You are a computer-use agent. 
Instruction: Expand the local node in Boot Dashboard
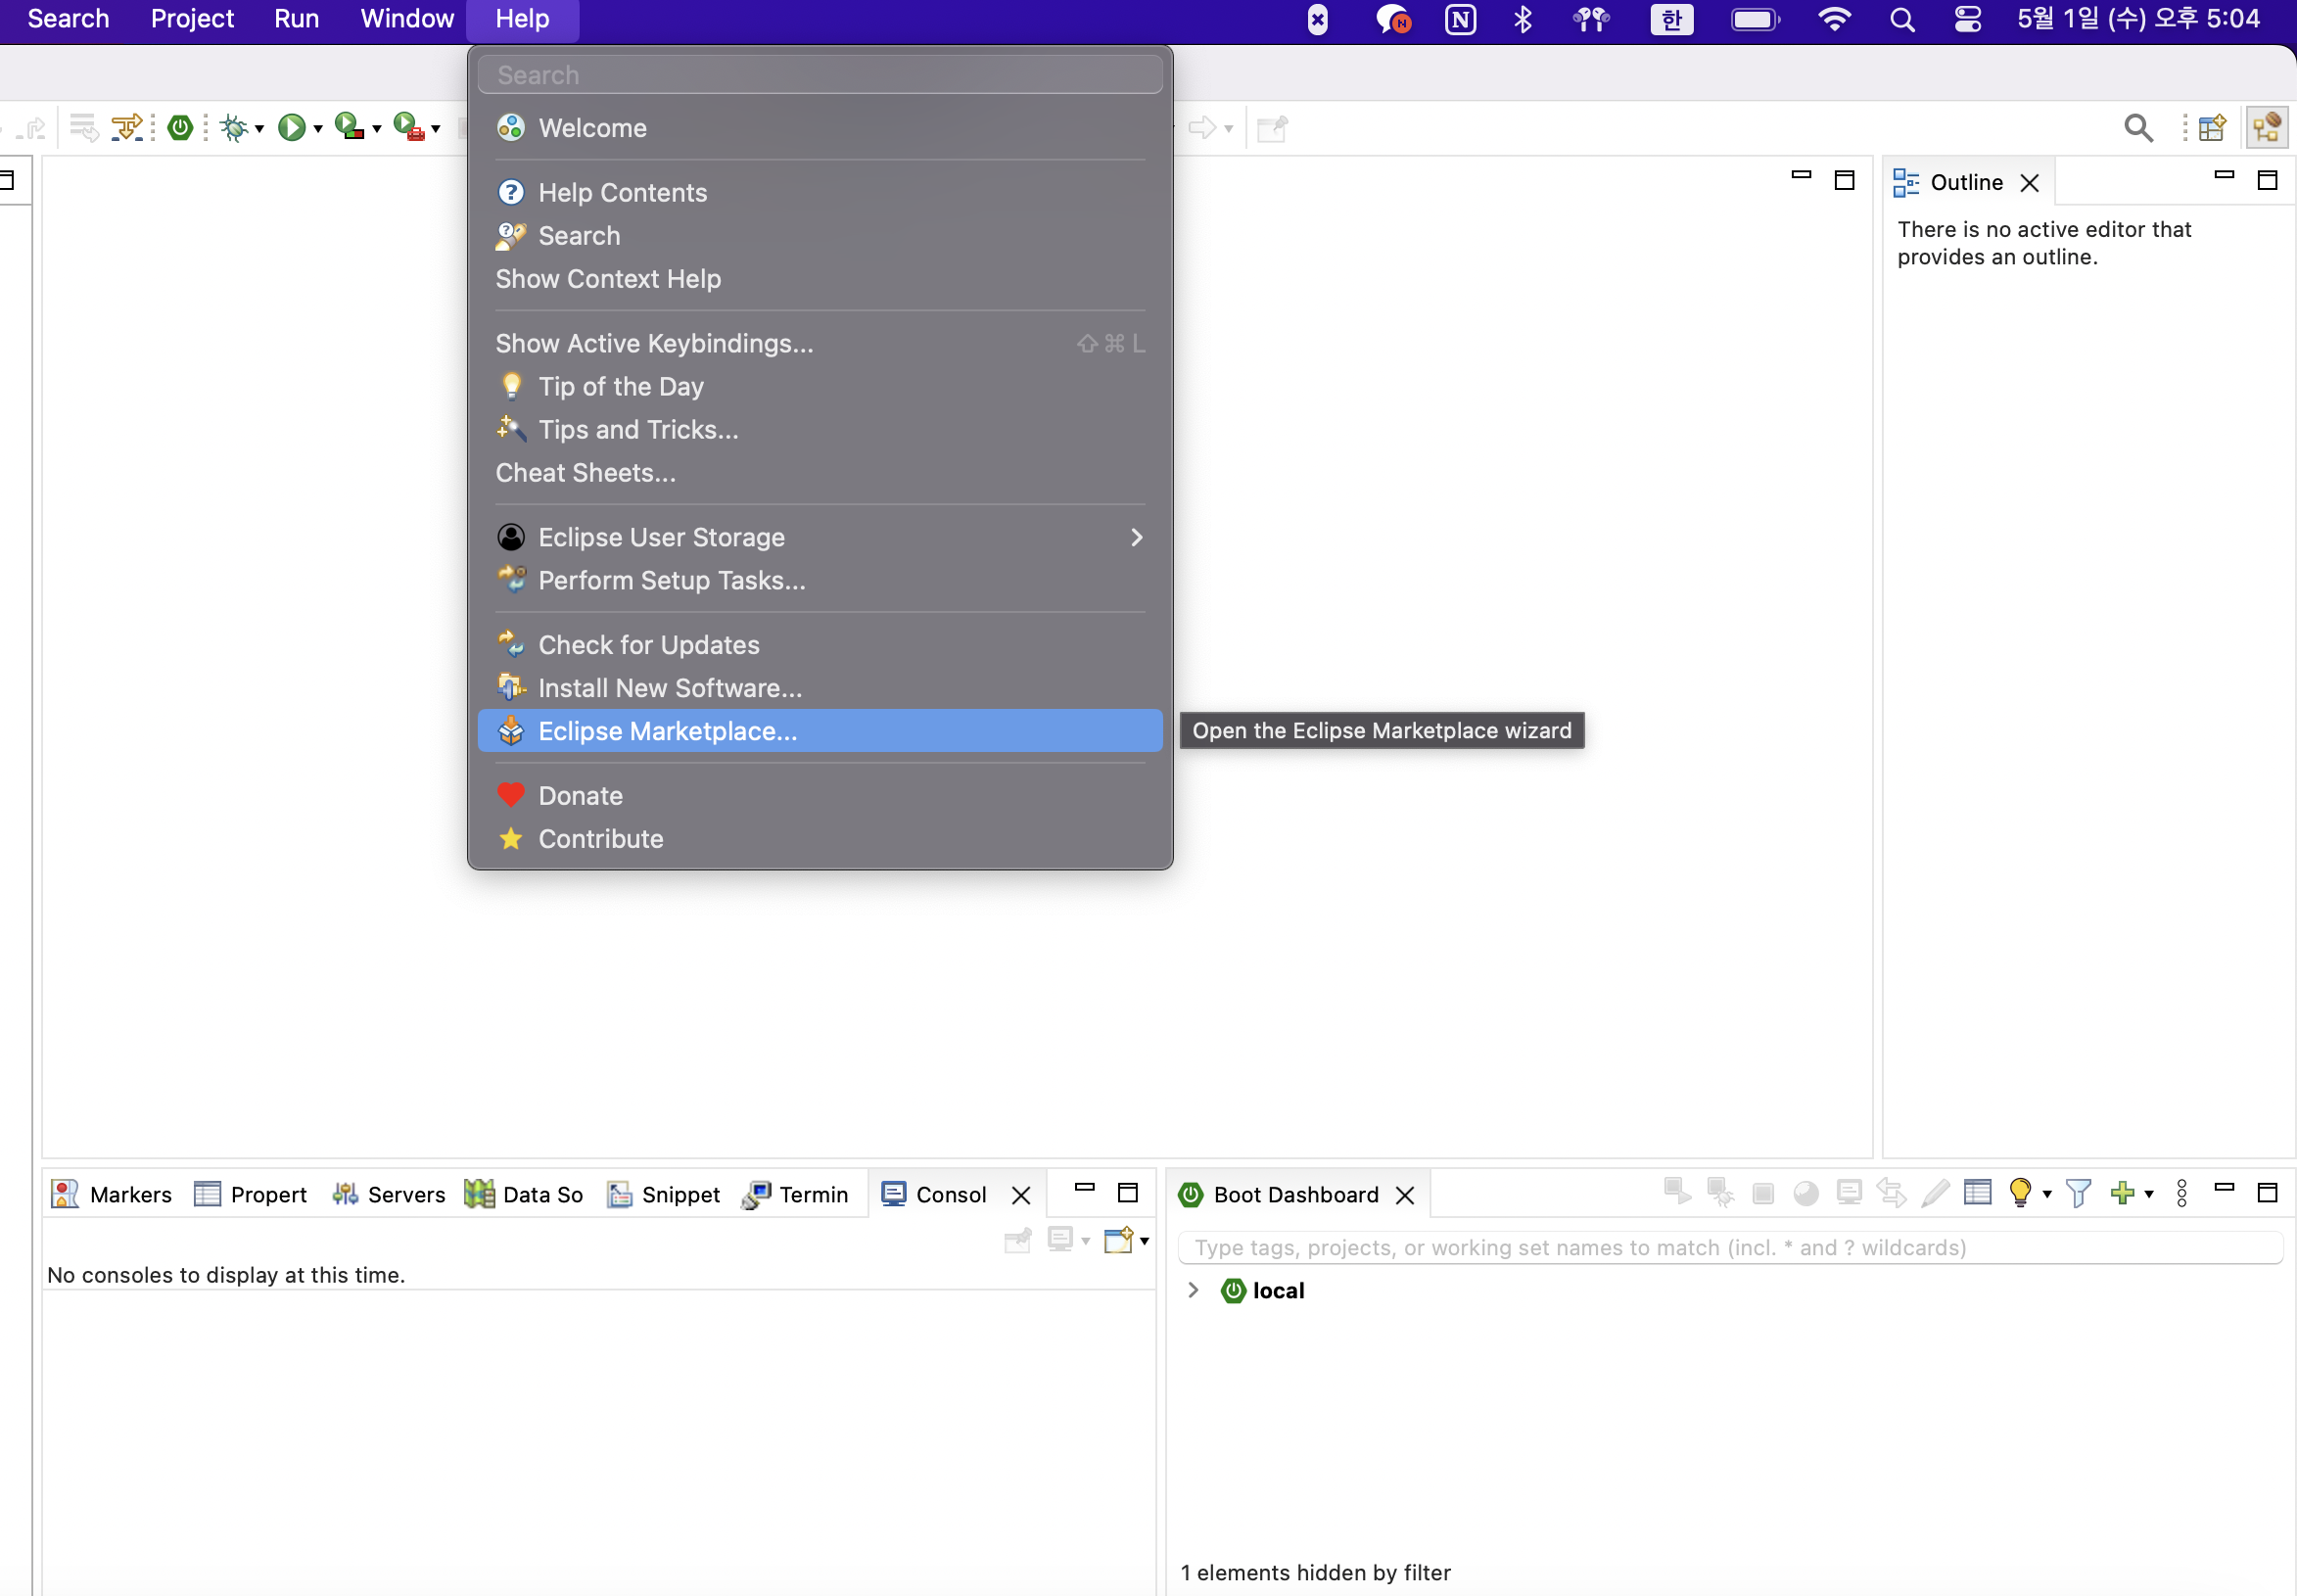pos(1193,1290)
